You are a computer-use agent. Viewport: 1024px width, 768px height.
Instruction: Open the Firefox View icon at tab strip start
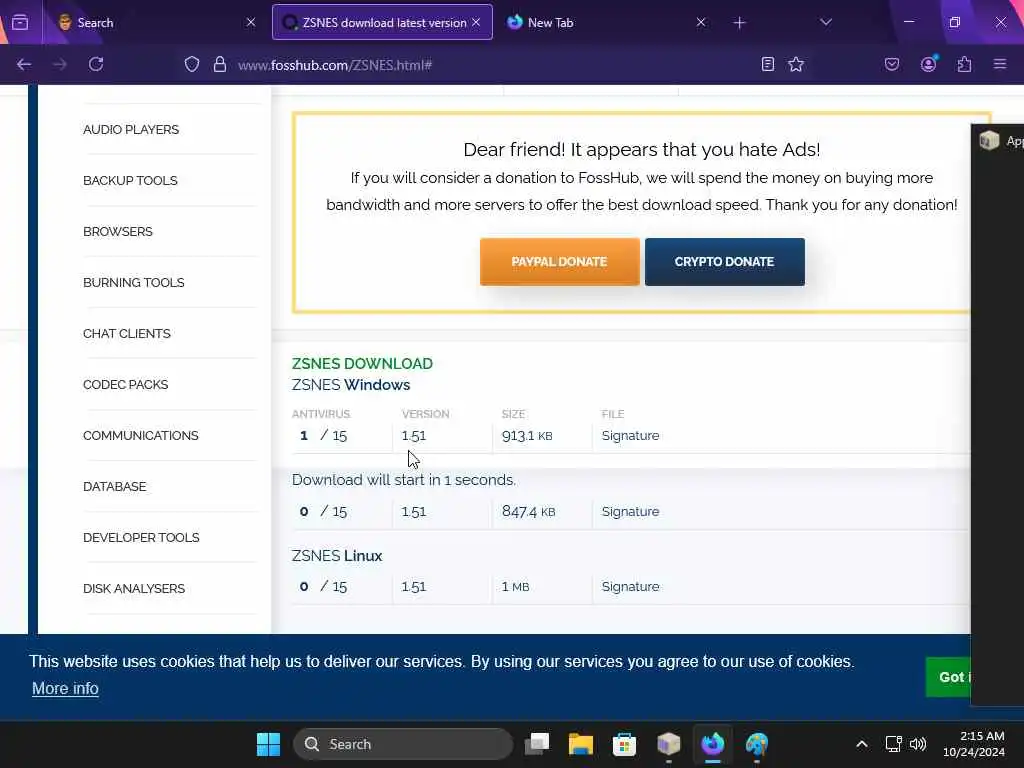(20, 22)
